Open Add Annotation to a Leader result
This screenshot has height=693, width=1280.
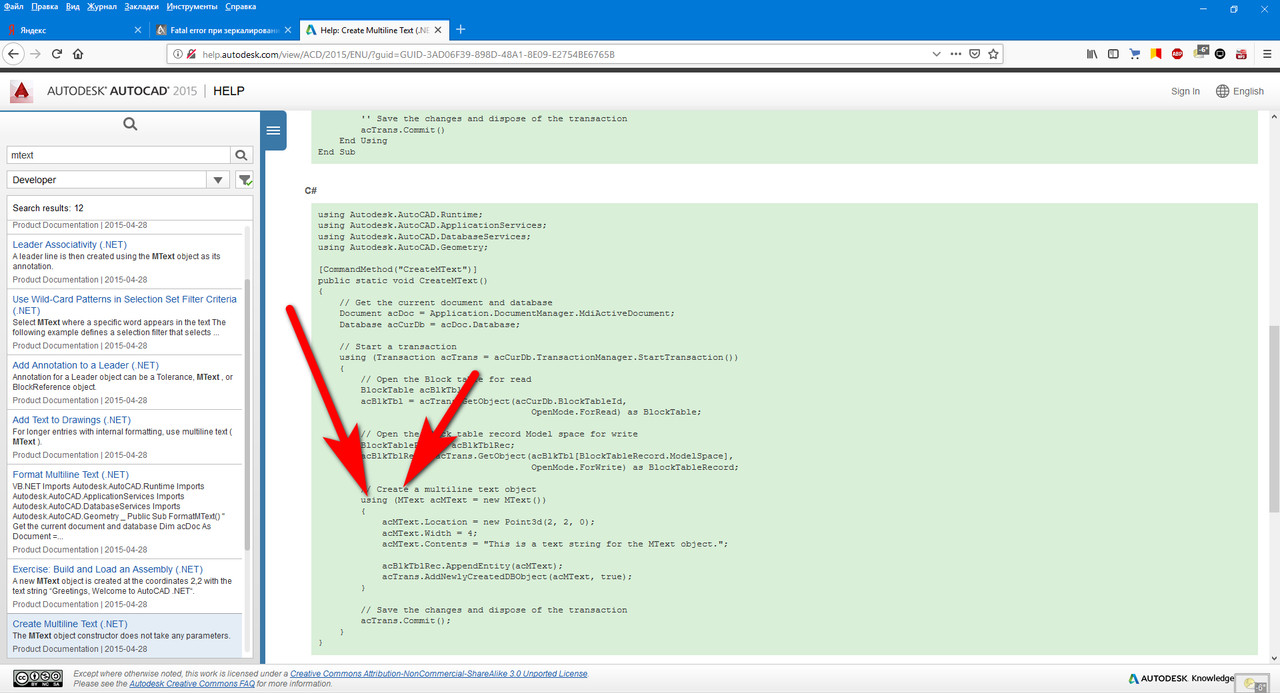[85, 365]
